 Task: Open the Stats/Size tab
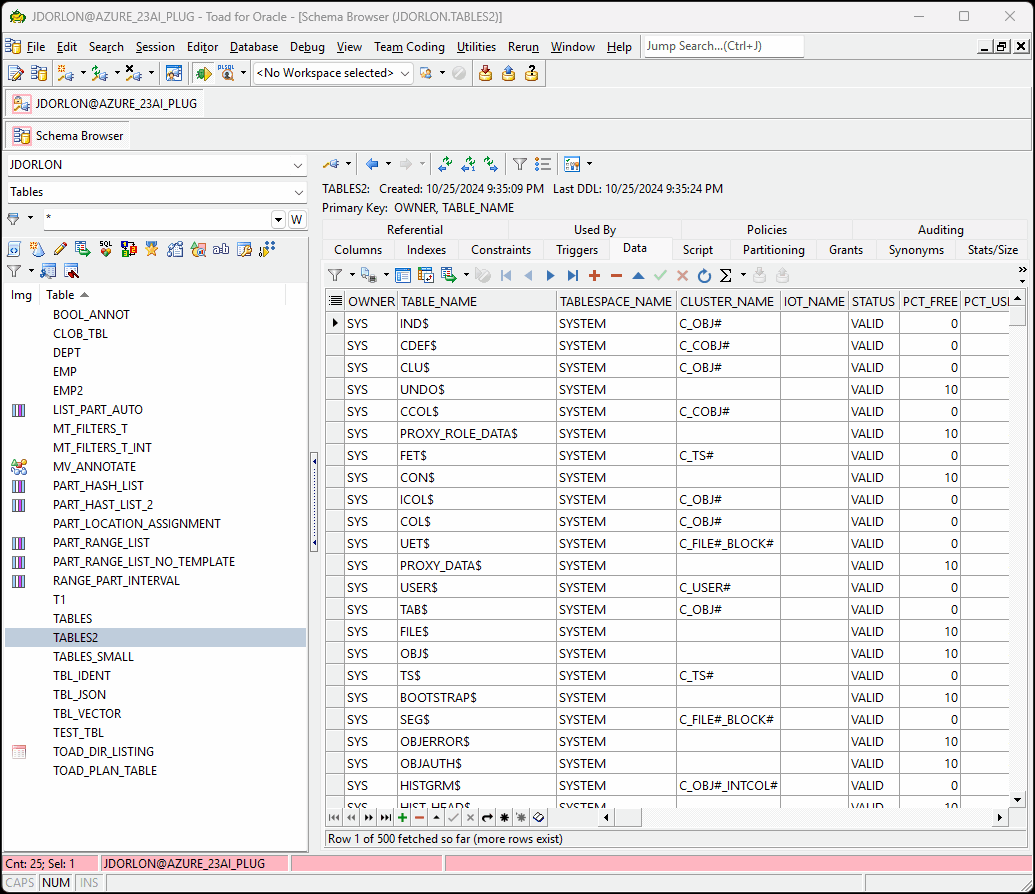point(993,250)
